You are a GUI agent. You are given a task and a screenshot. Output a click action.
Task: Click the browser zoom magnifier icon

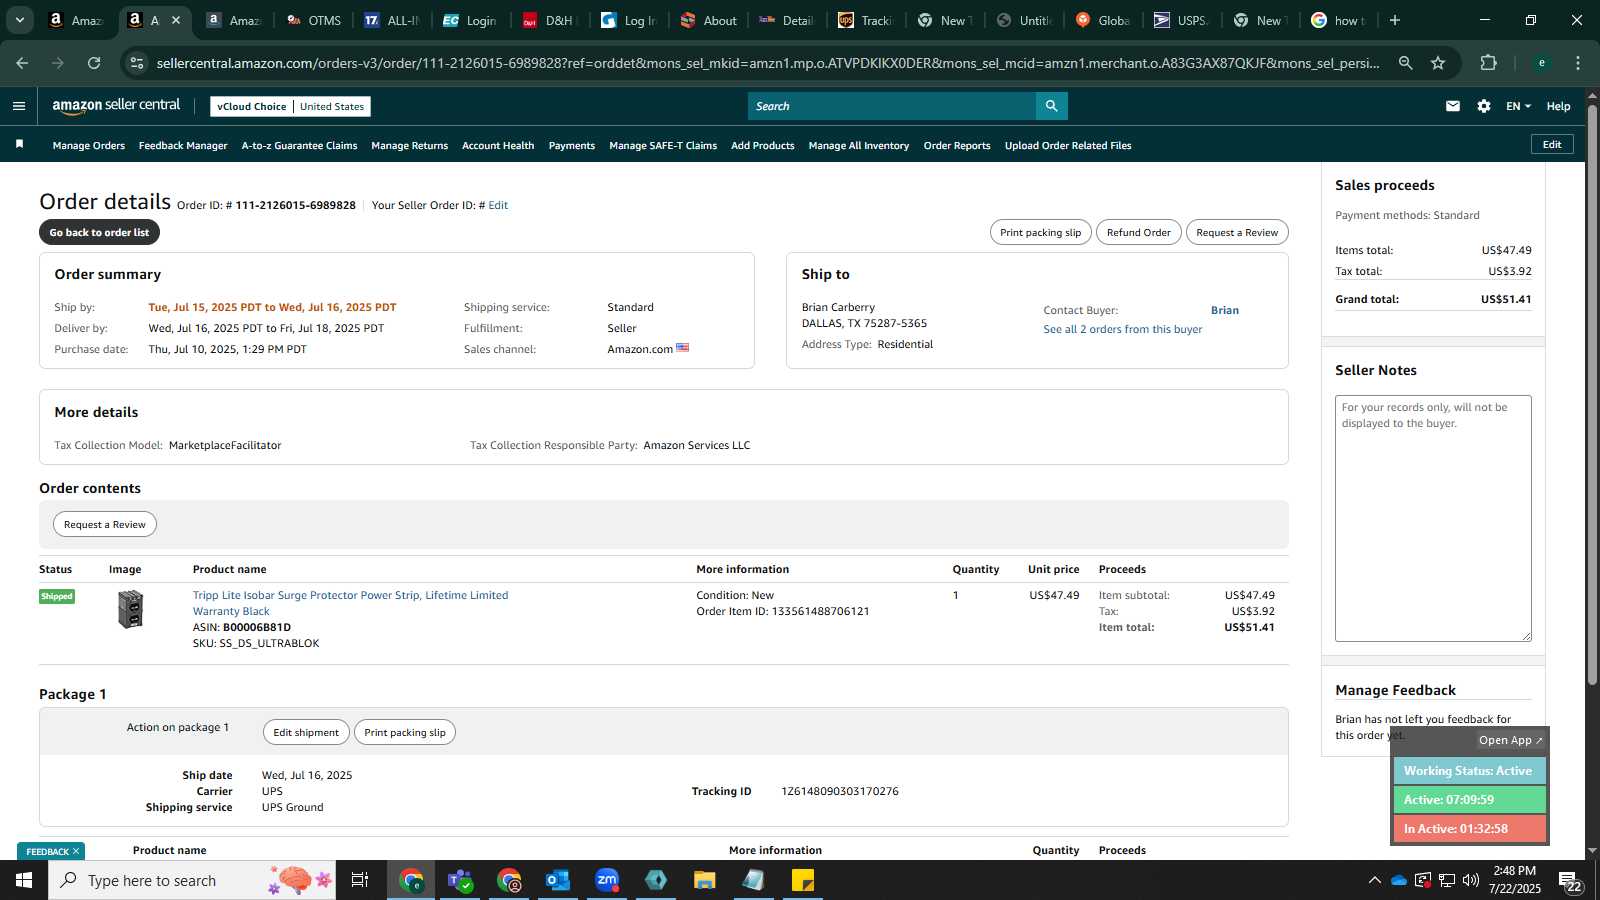point(1406,63)
